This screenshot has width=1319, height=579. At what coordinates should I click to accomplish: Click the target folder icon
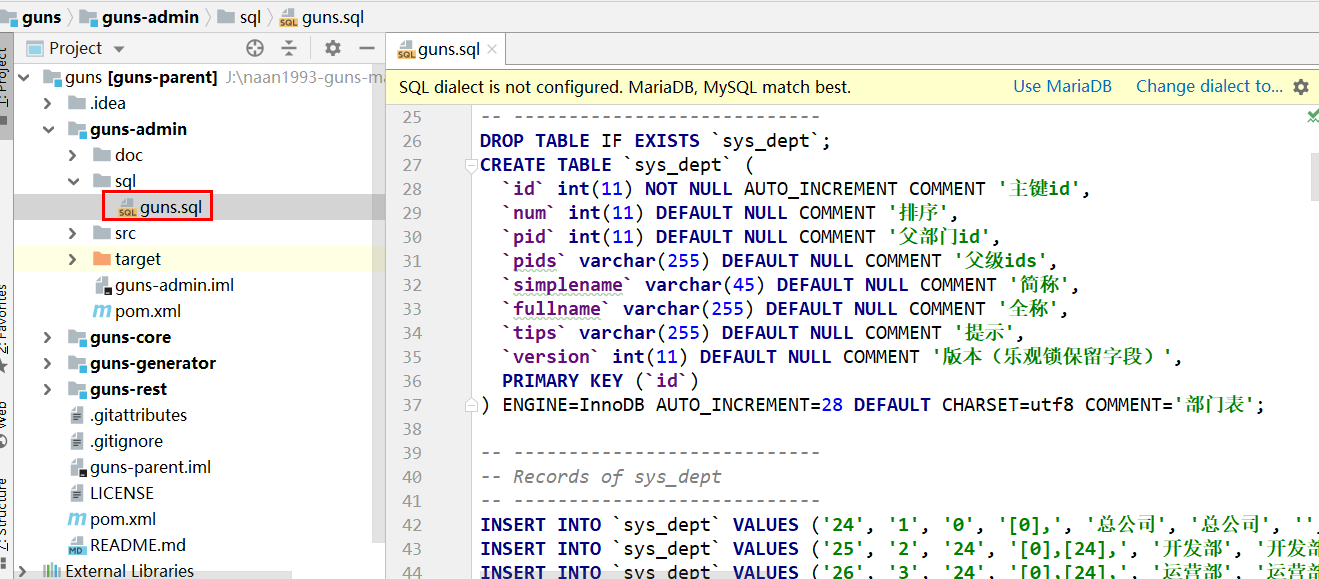102,259
